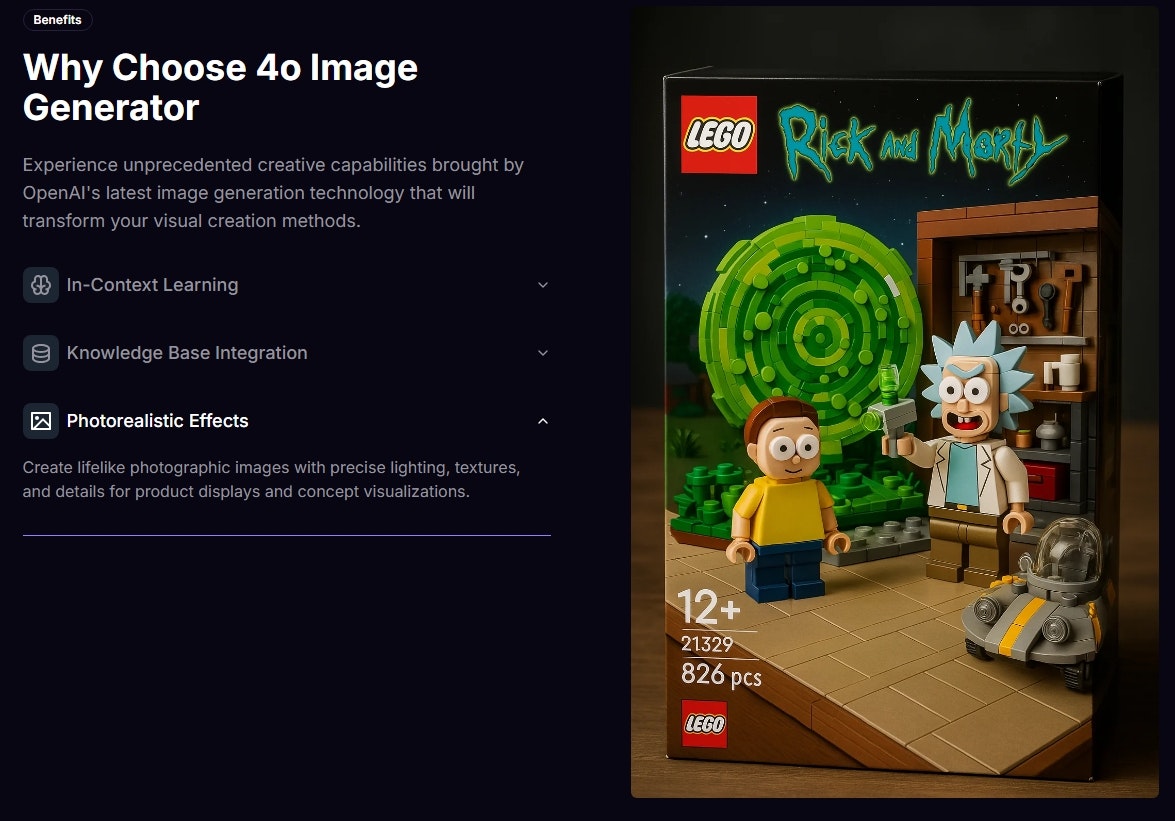Click the Rick and Morty title on the box
The image size is (1175, 821).
coord(921,142)
